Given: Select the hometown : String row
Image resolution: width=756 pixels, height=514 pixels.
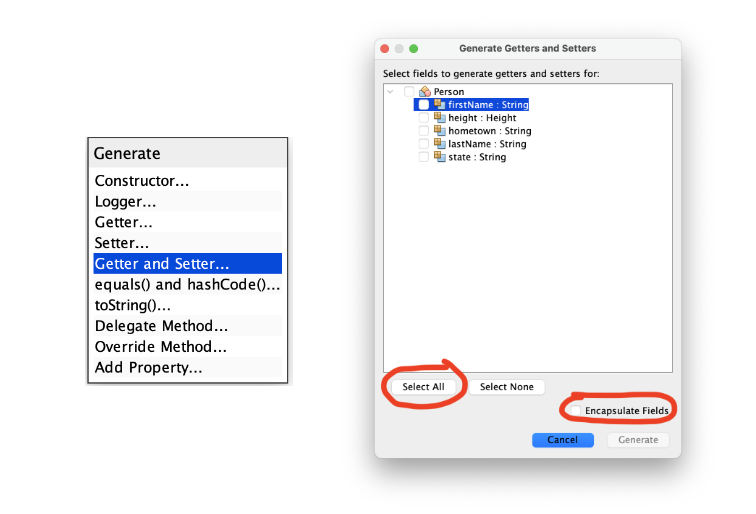Looking at the screenshot, I should point(489,131).
